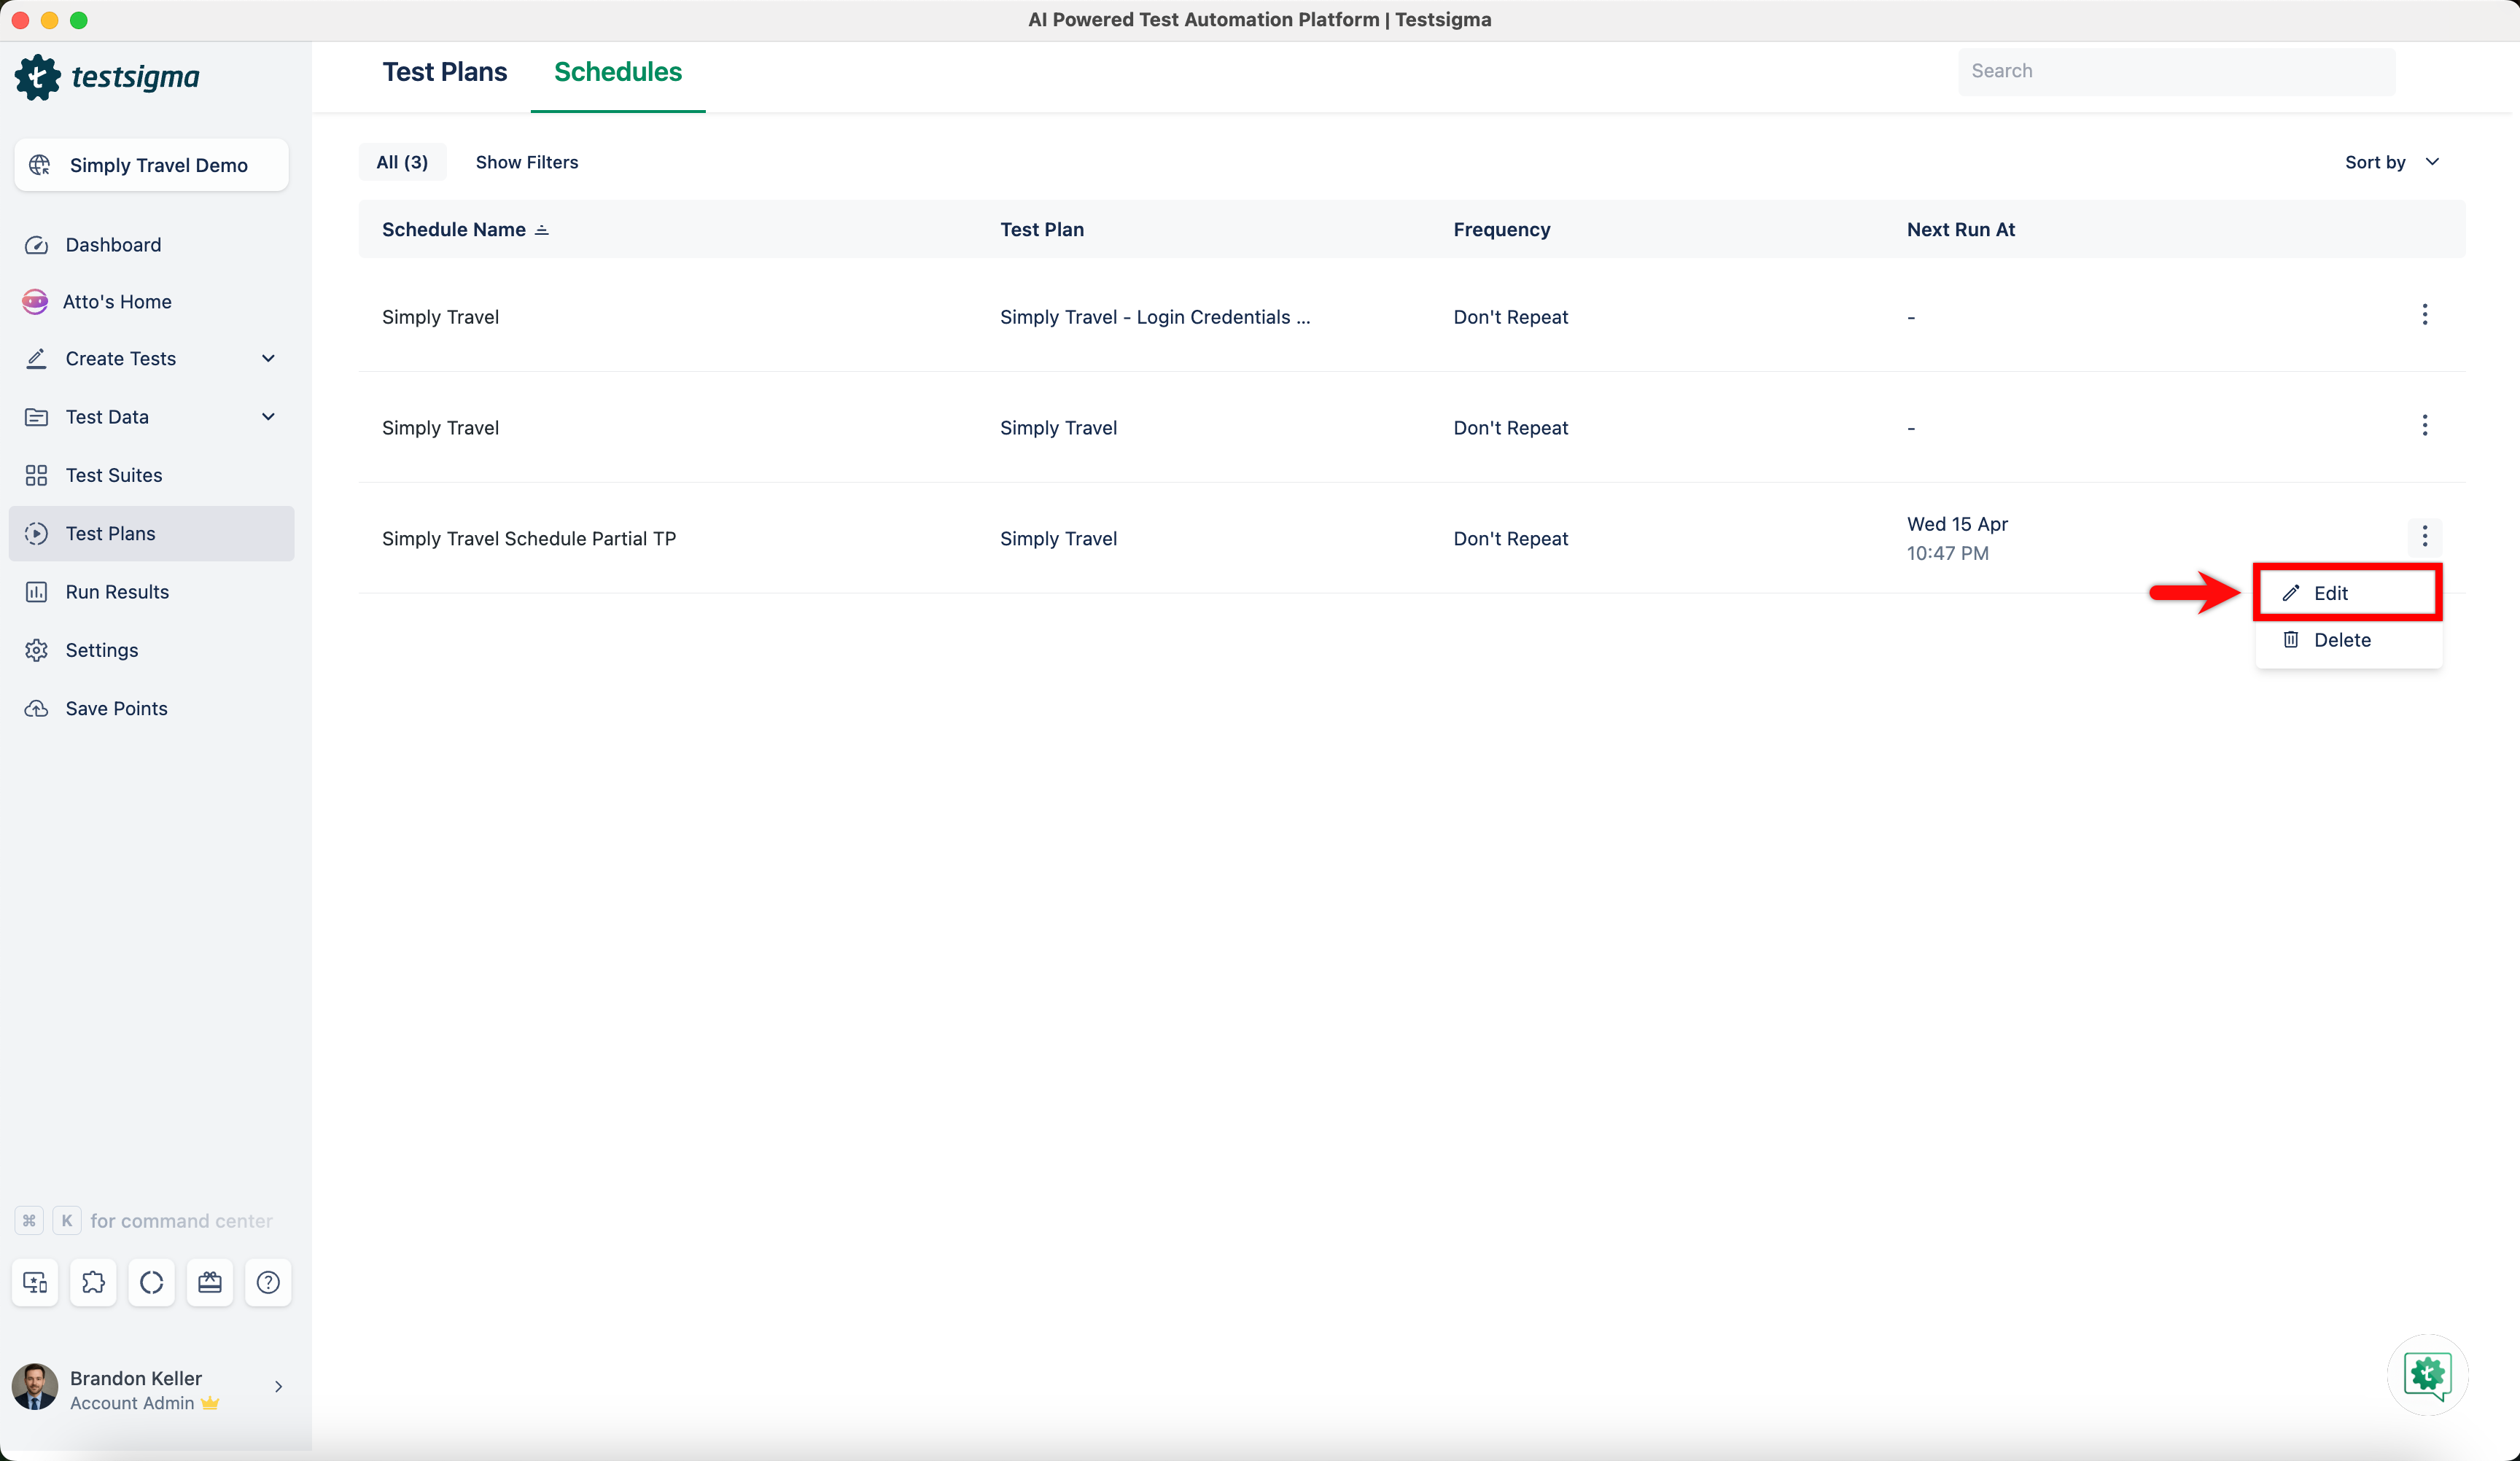Click the three-dot menu for Schedule Partial TP row
Image resolution: width=2520 pixels, height=1461 pixels.
pos(2424,537)
